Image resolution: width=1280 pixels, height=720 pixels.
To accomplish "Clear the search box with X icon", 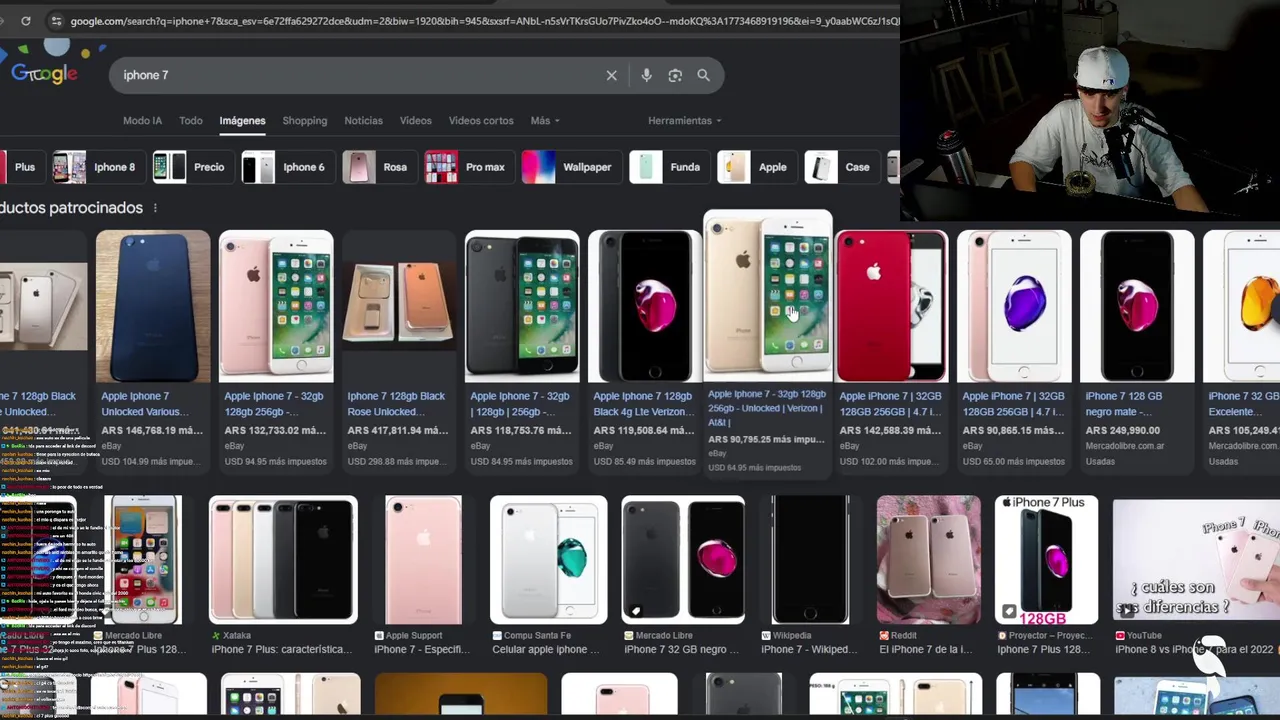I will [612, 75].
